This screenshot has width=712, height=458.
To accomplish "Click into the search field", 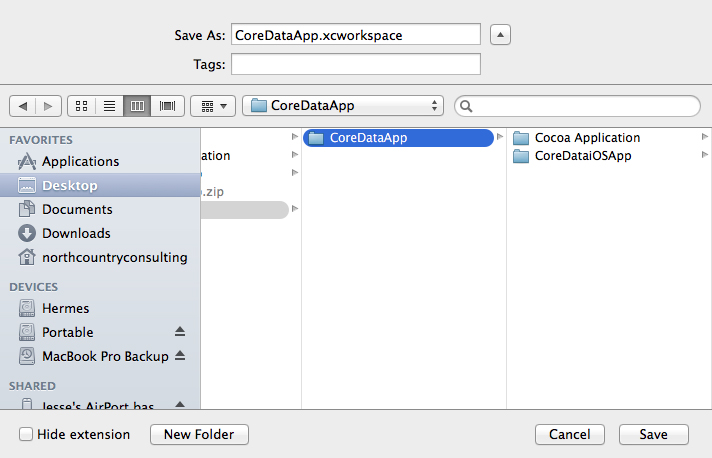I will (x=577, y=106).
